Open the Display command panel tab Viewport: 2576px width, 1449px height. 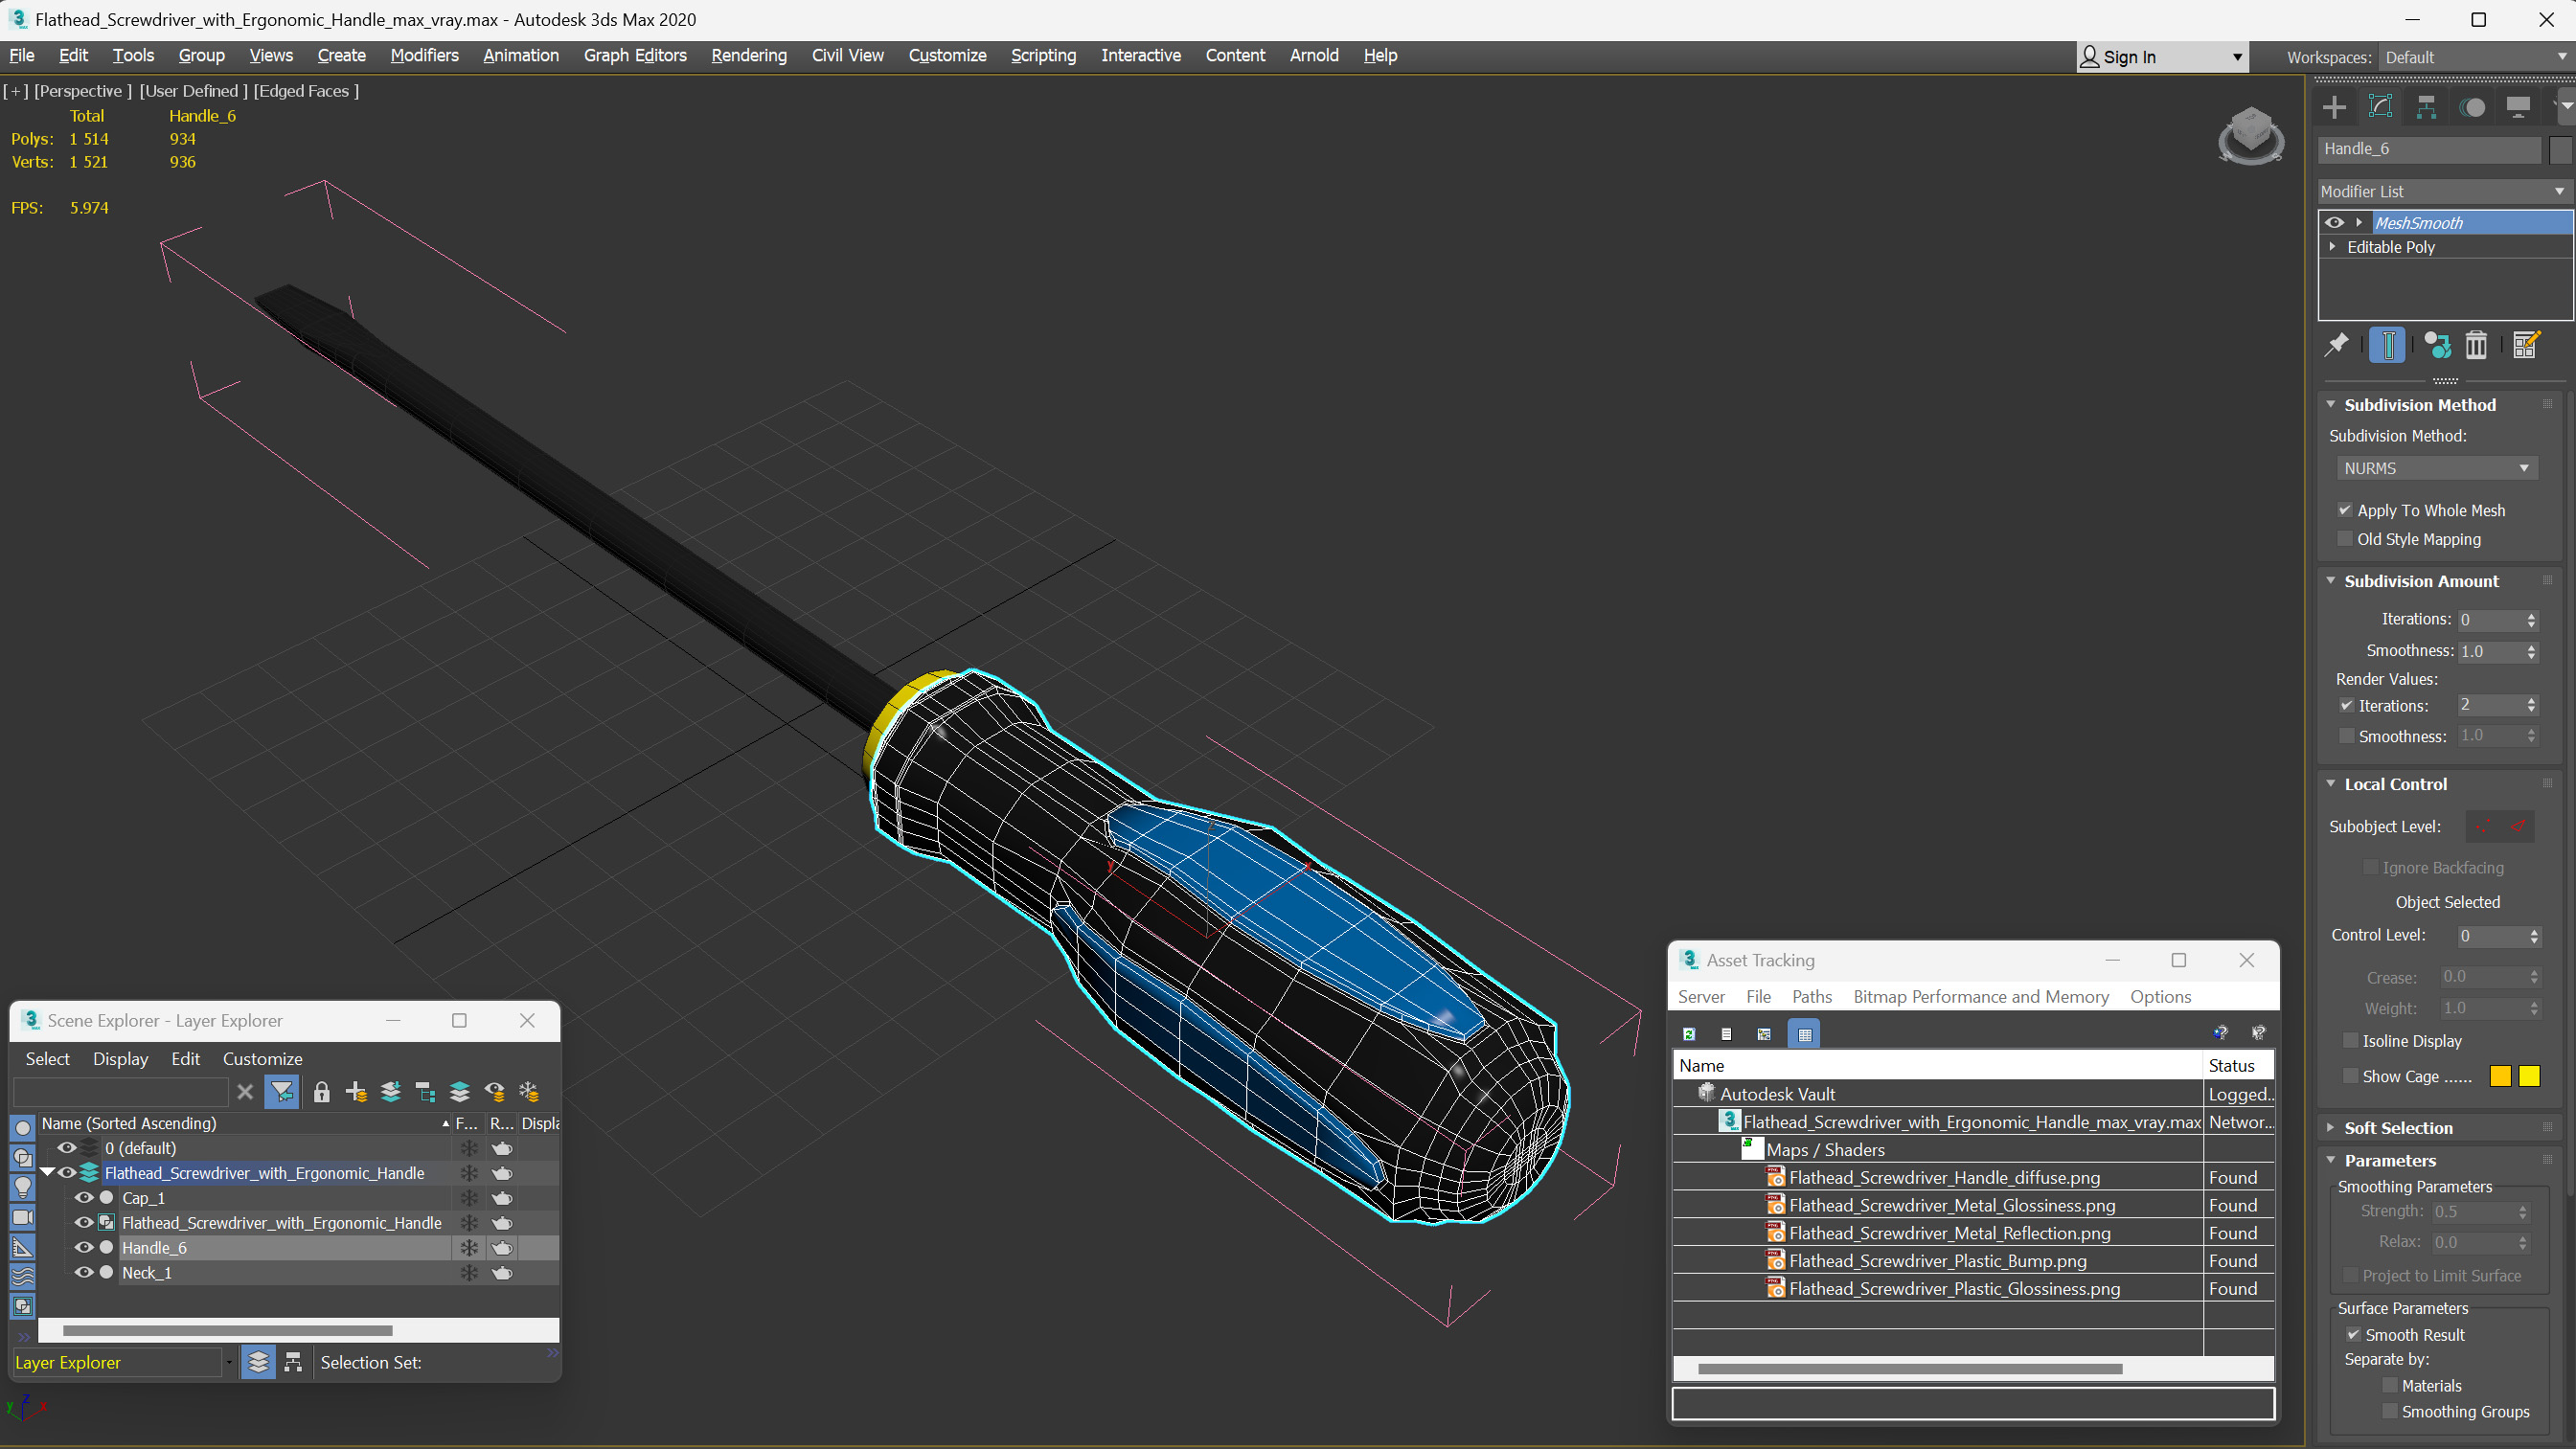tap(2519, 107)
